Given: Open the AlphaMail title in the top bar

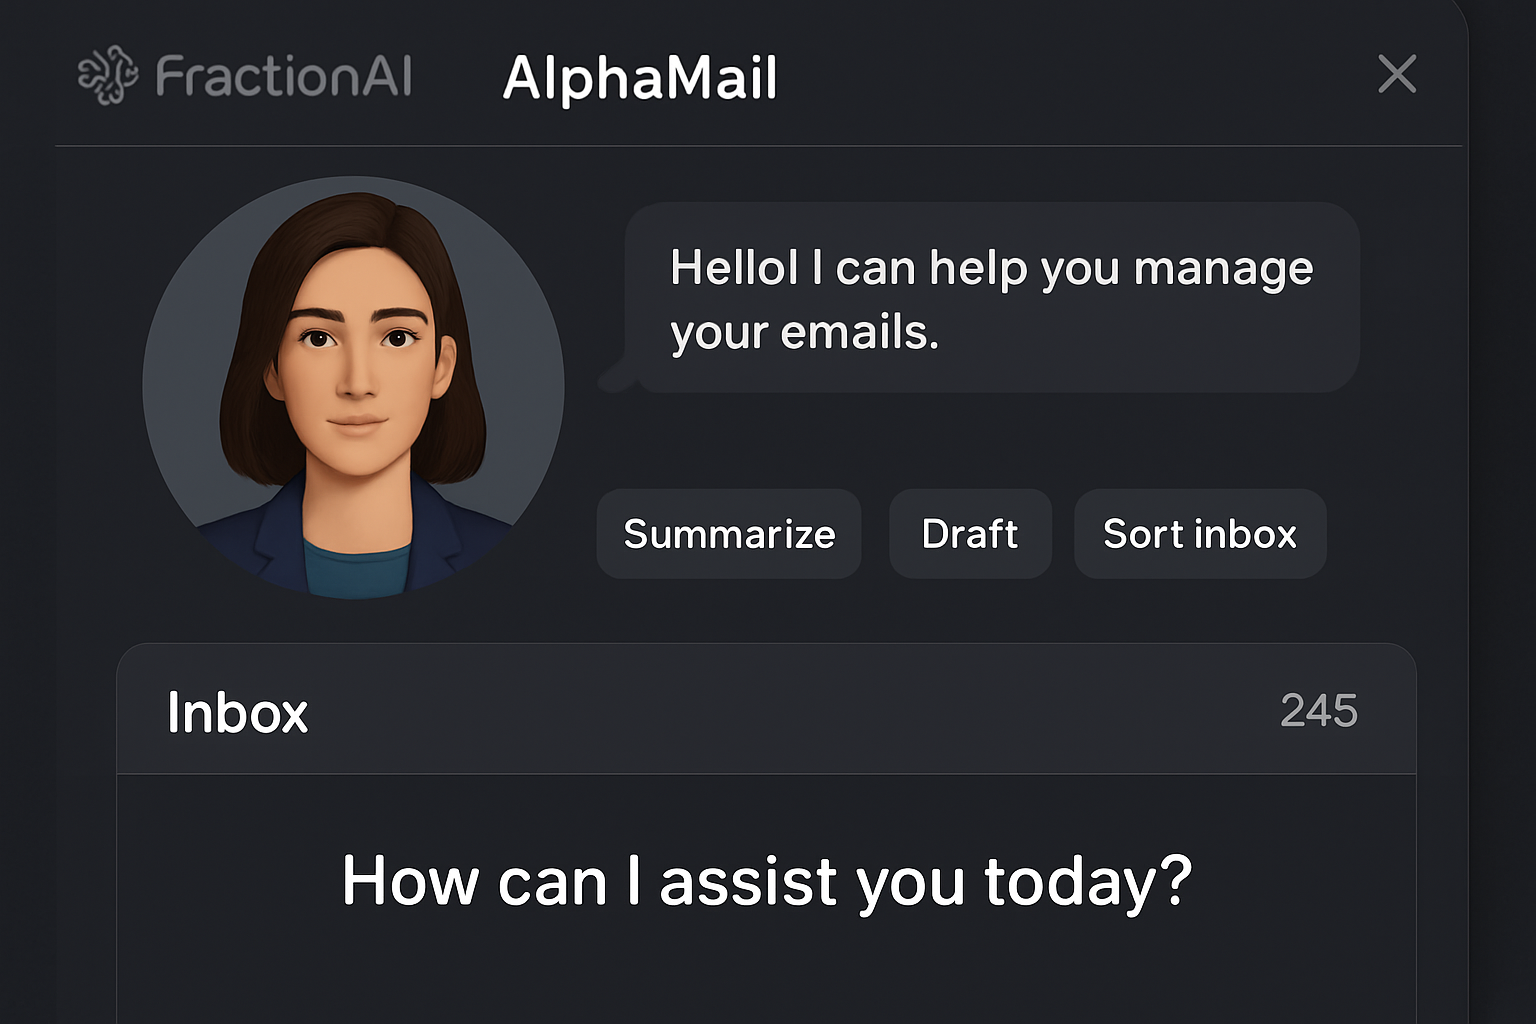Looking at the screenshot, I should pos(642,77).
